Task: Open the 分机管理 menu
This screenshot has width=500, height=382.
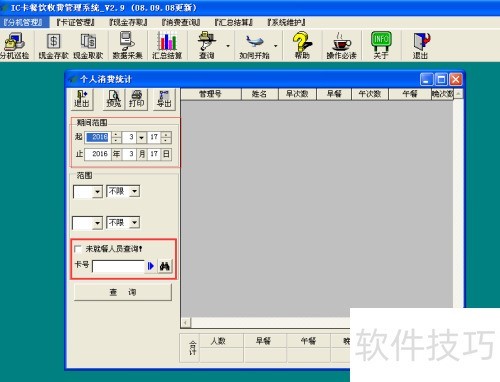Action: (x=24, y=22)
